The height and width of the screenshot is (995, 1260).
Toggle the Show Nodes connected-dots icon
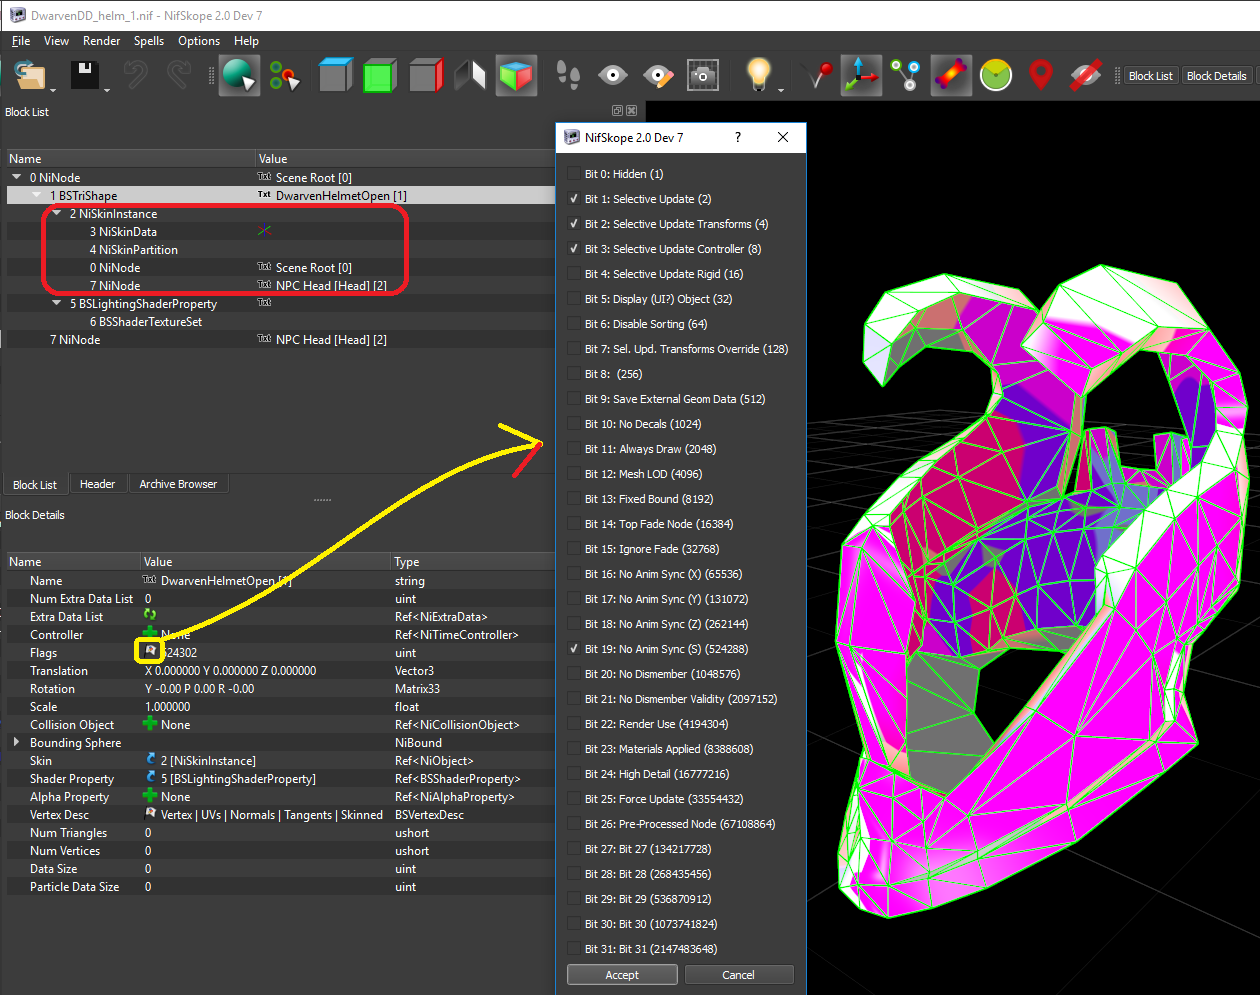906,76
